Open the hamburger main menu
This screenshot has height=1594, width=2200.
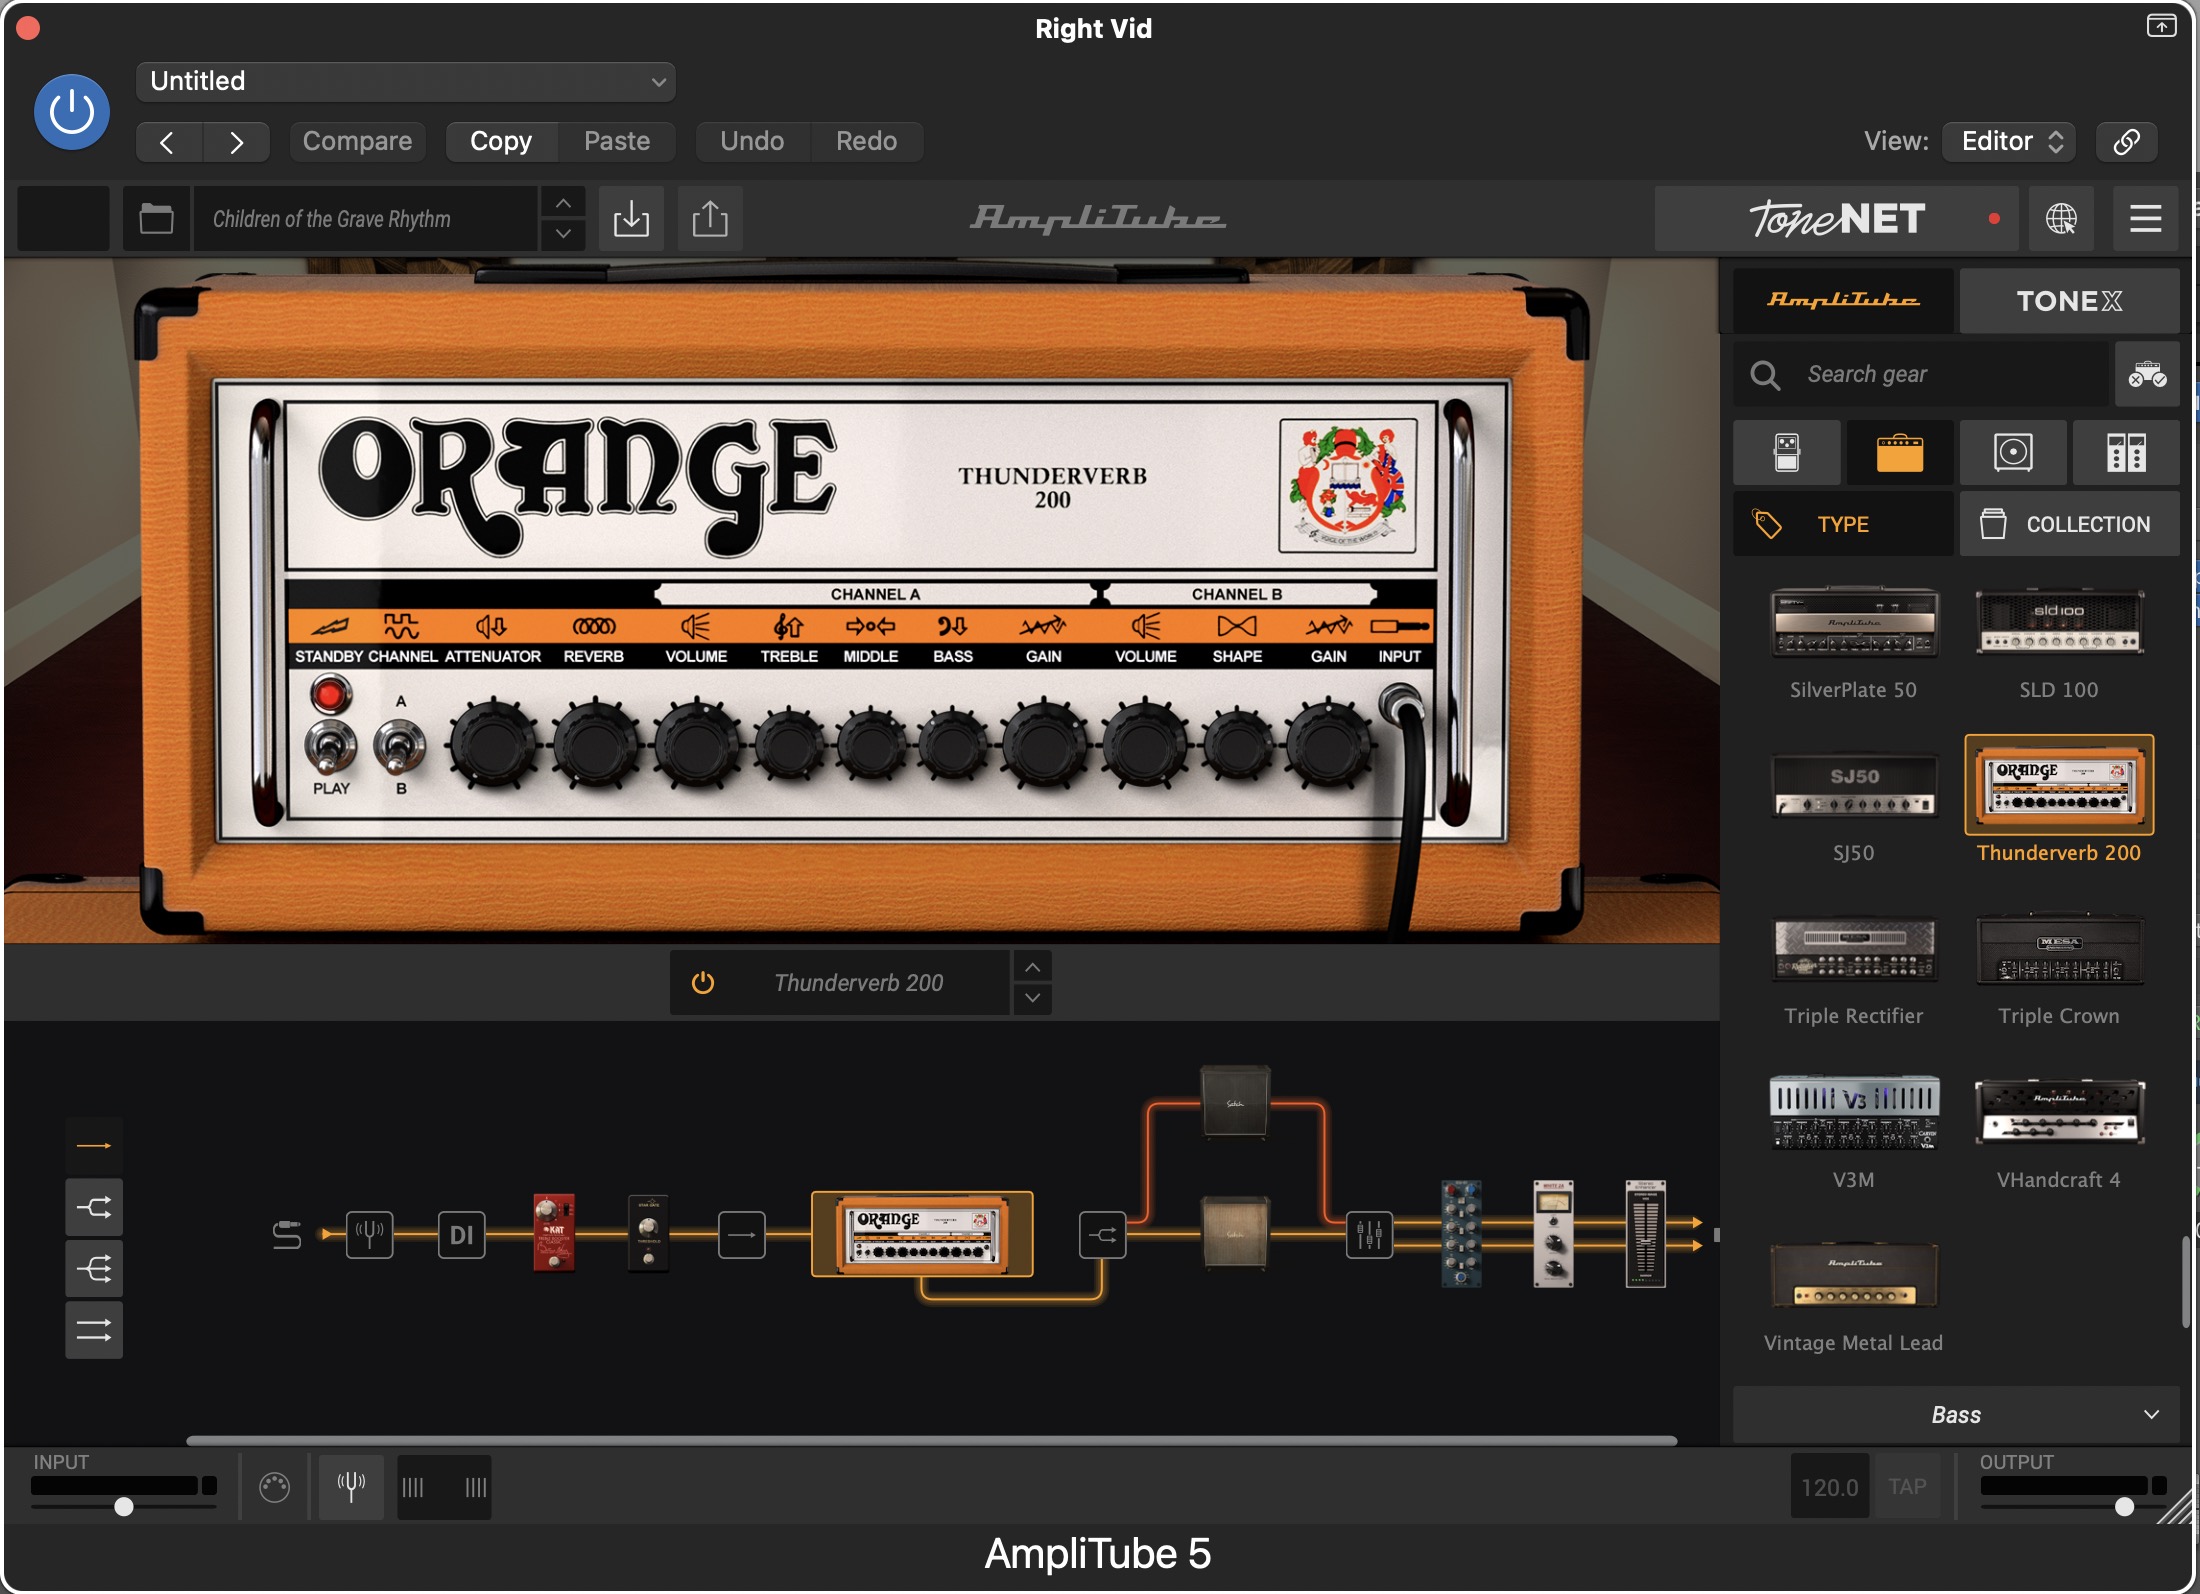coord(2145,218)
